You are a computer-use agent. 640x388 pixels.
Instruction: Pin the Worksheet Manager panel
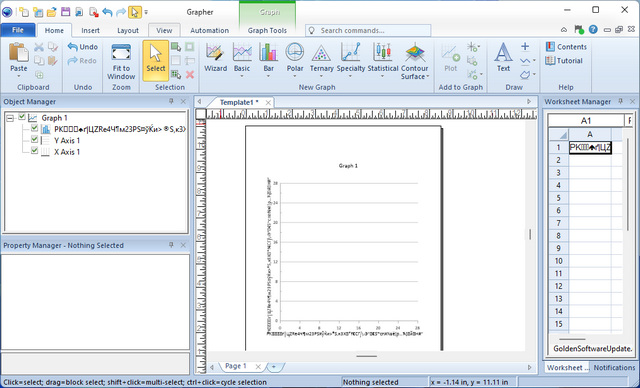pos(621,101)
